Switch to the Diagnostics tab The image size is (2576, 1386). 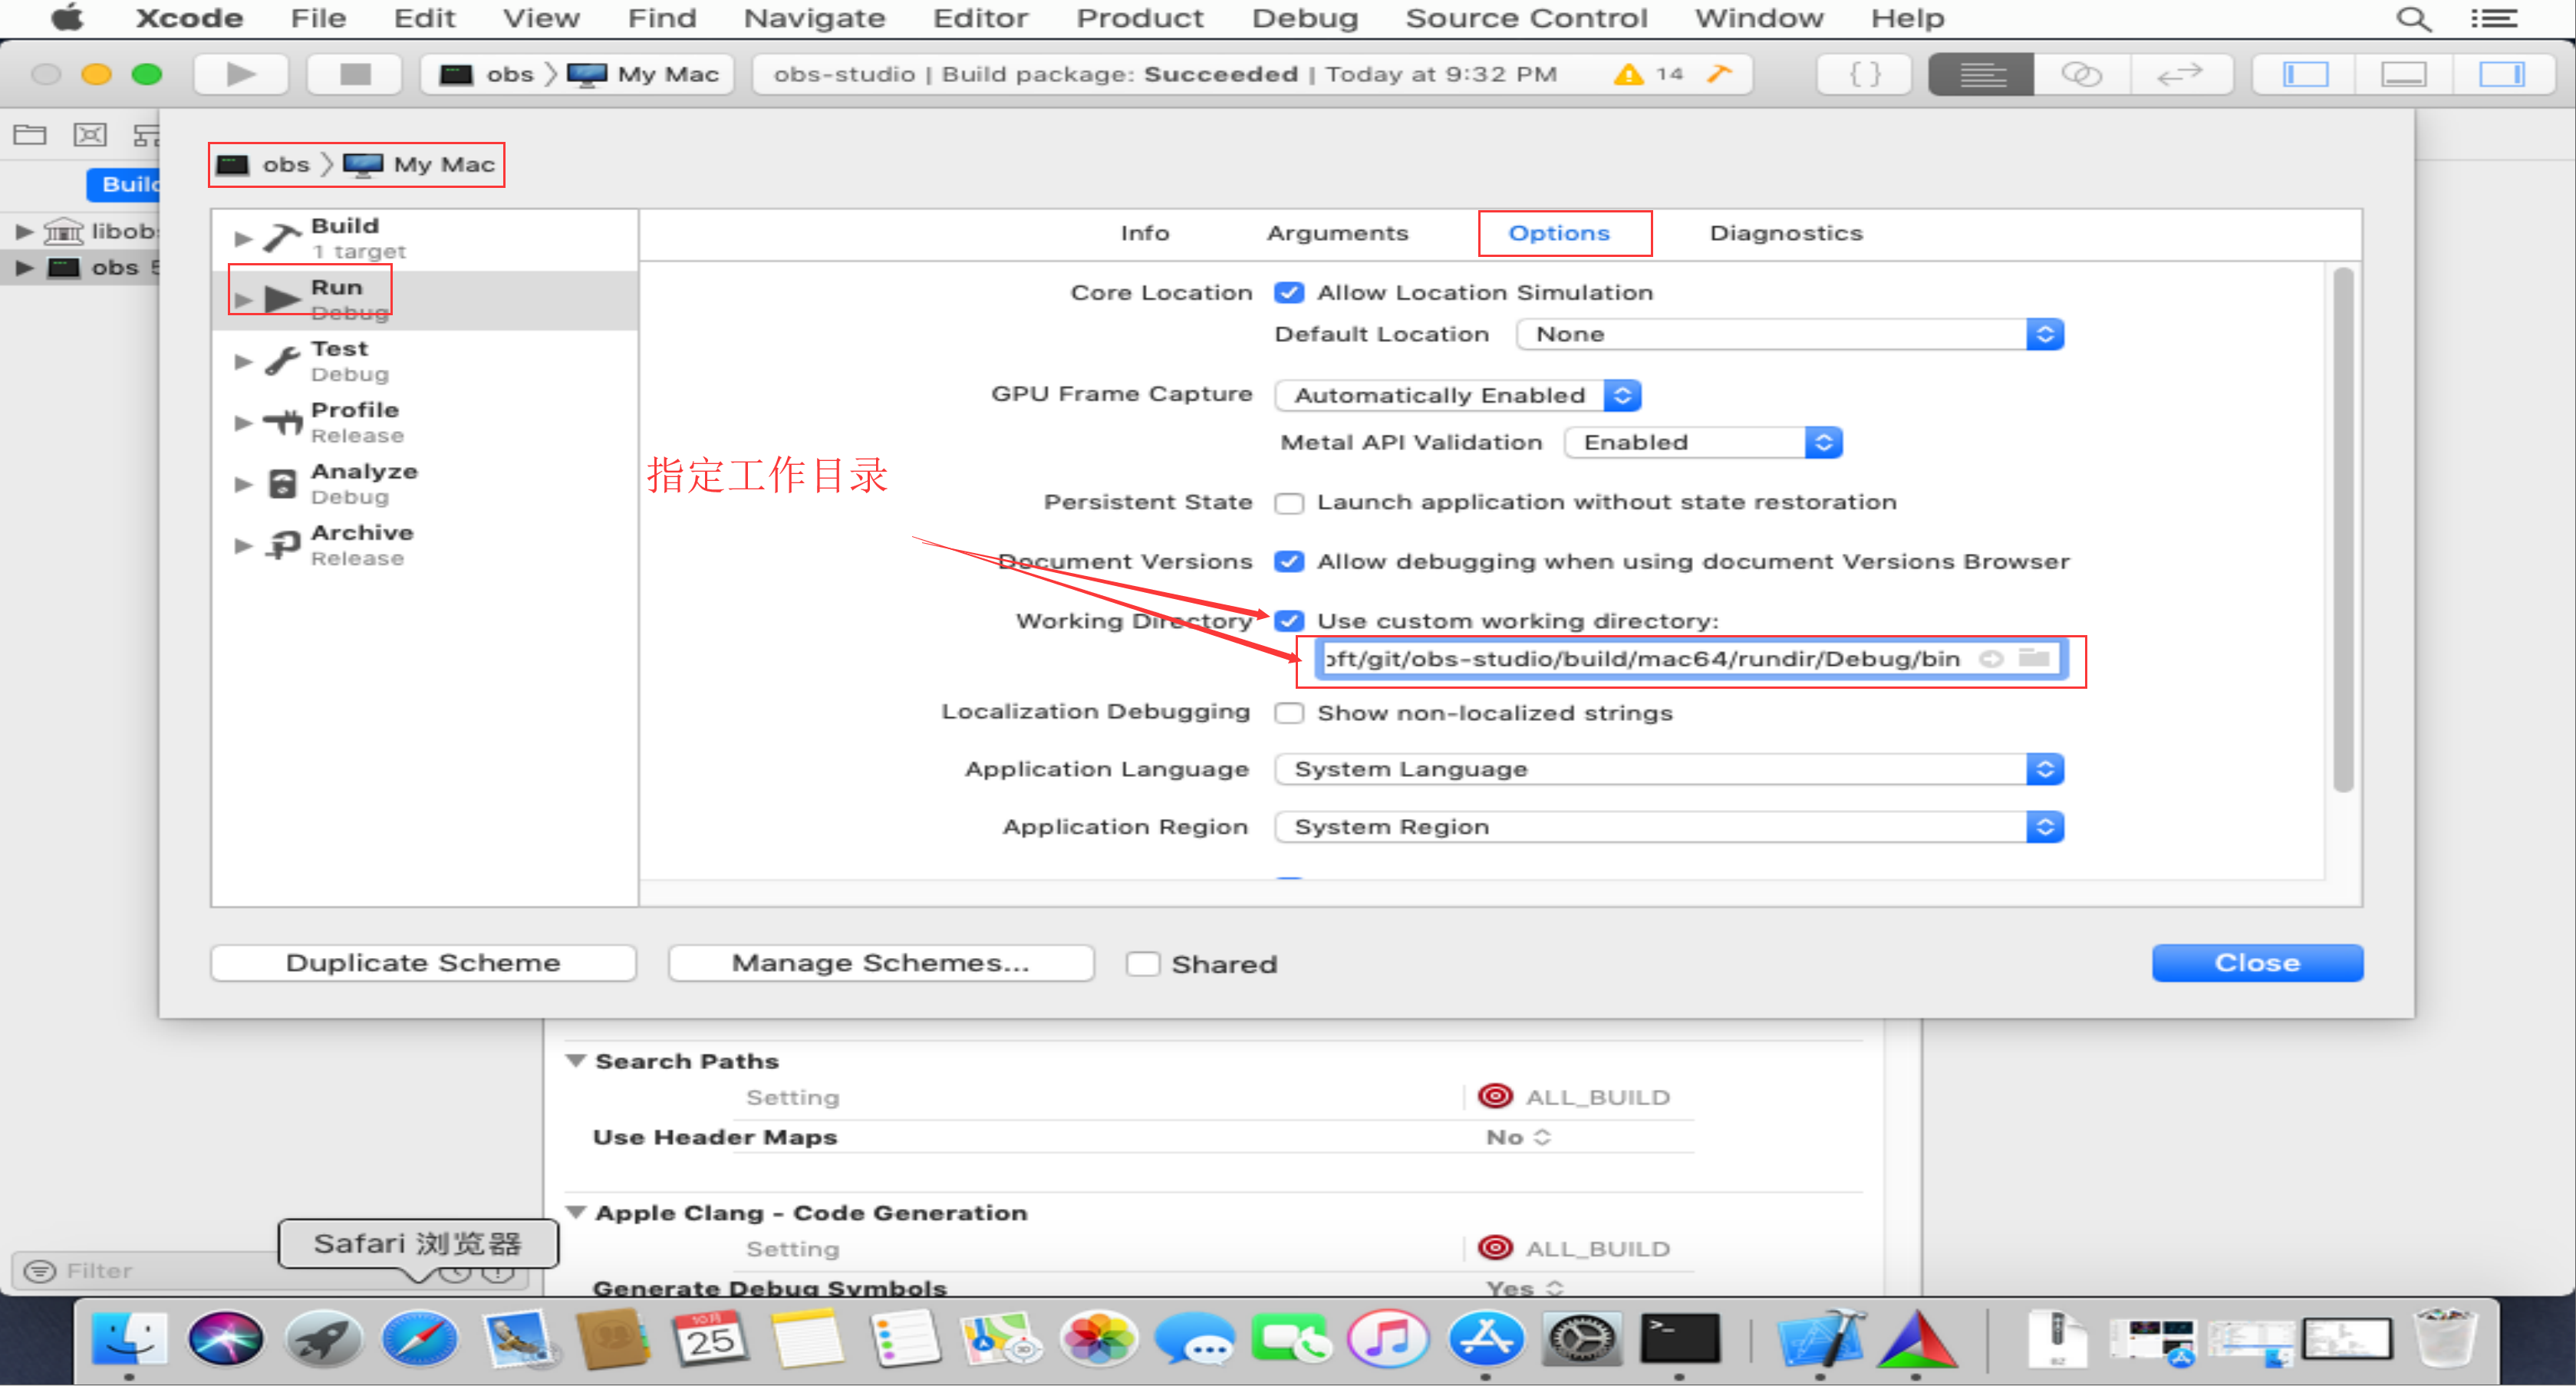tap(1785, 233)
